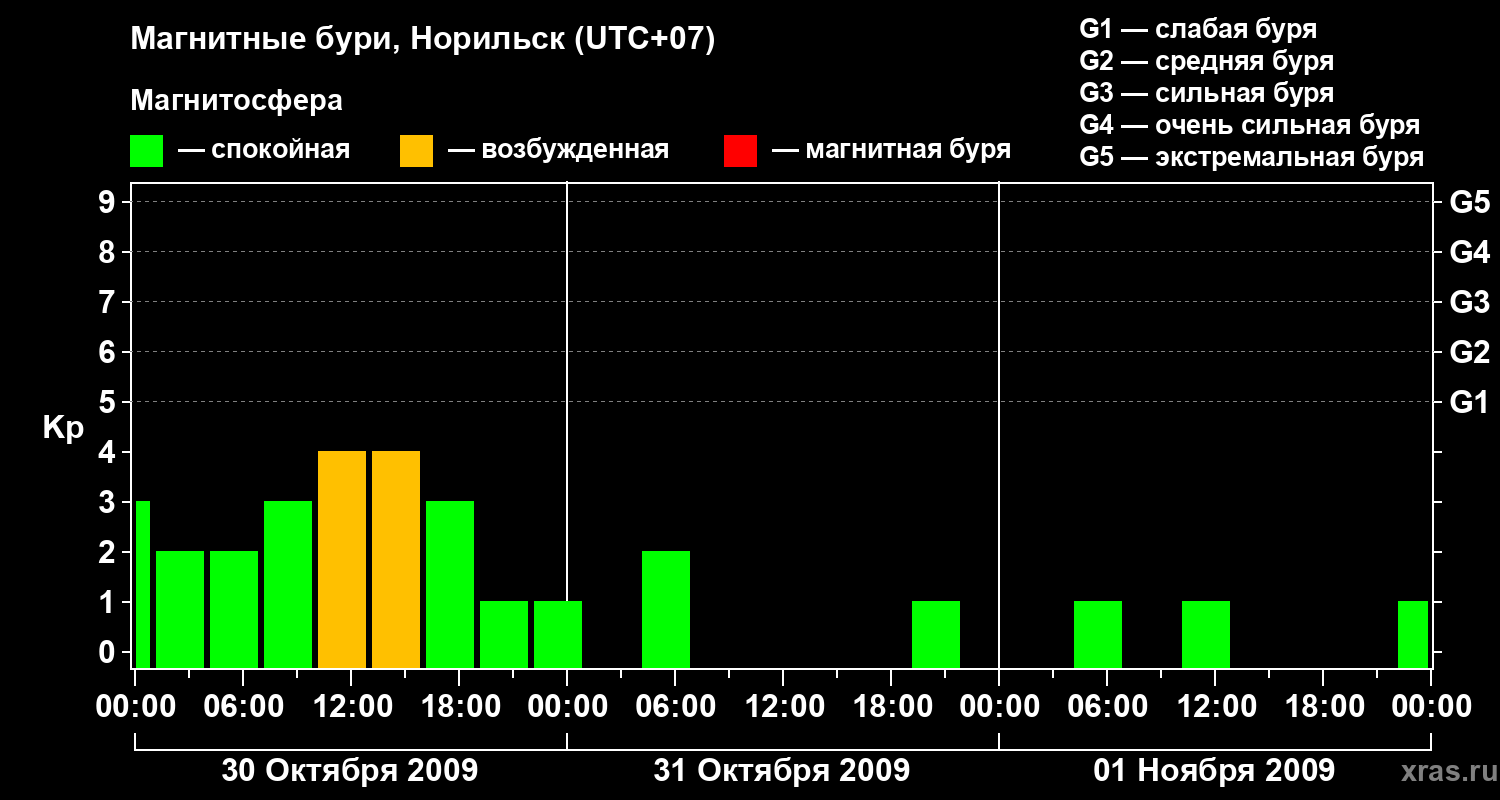Viewport: 1500px width, 800px height.
Task: Click the 'G2' label on right axis
Action: point(1469,352)
